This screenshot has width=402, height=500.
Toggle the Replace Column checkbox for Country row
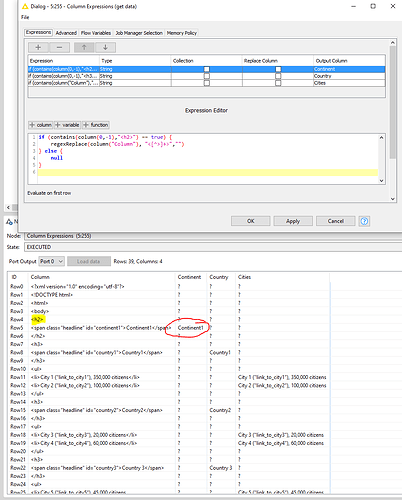(x=278, y=76)
